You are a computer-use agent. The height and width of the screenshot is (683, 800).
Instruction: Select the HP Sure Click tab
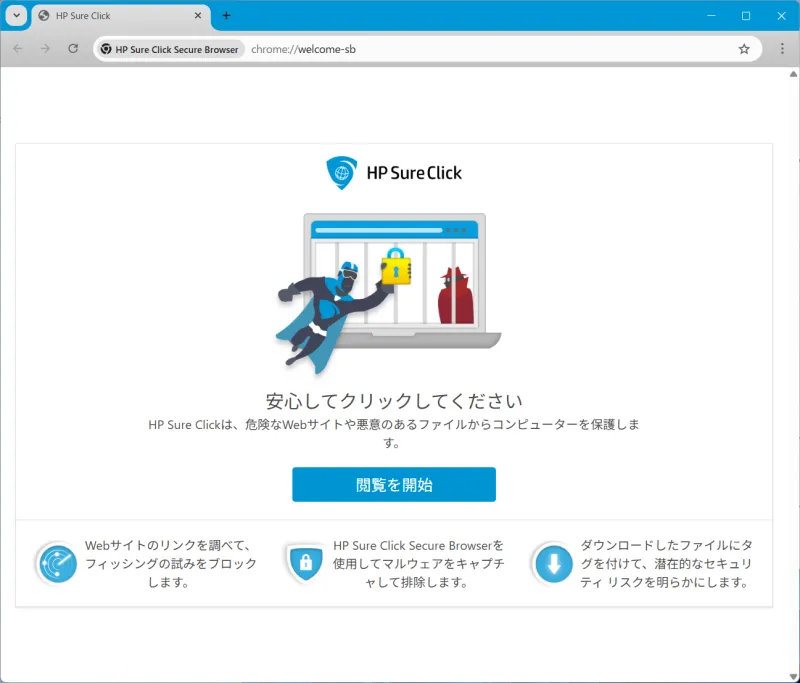110,16
